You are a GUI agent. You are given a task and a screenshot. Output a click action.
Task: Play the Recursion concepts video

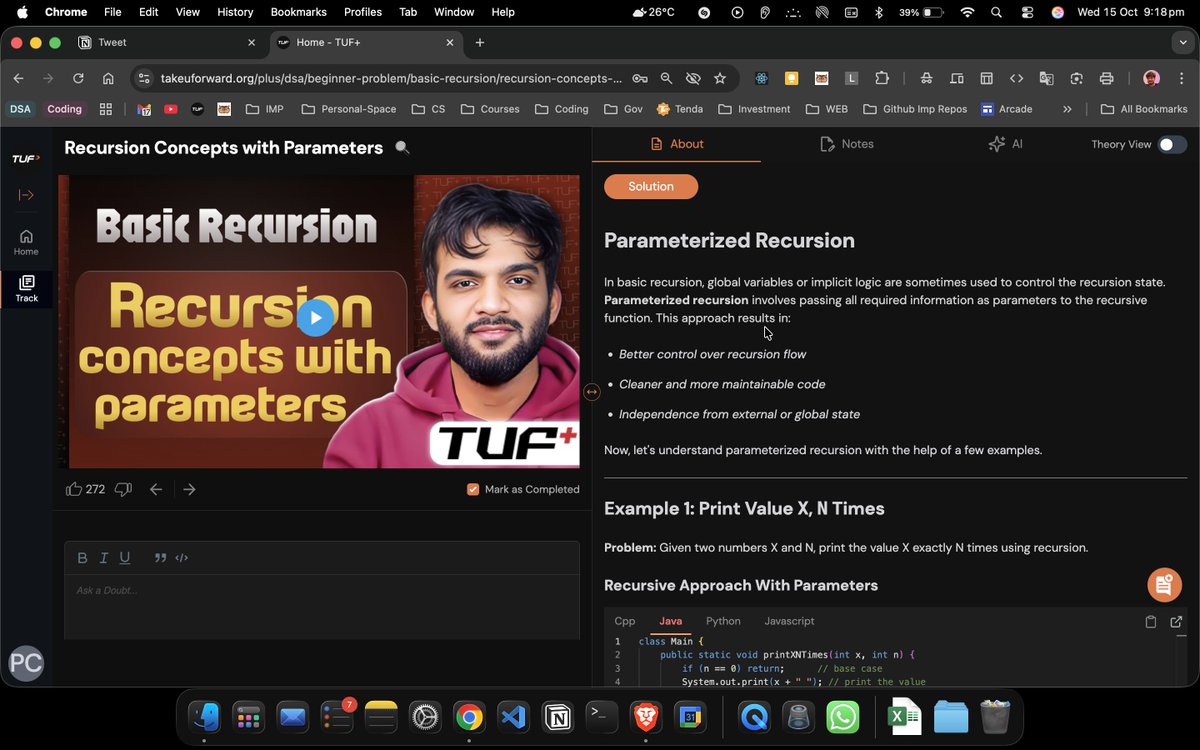click(315, 318)
